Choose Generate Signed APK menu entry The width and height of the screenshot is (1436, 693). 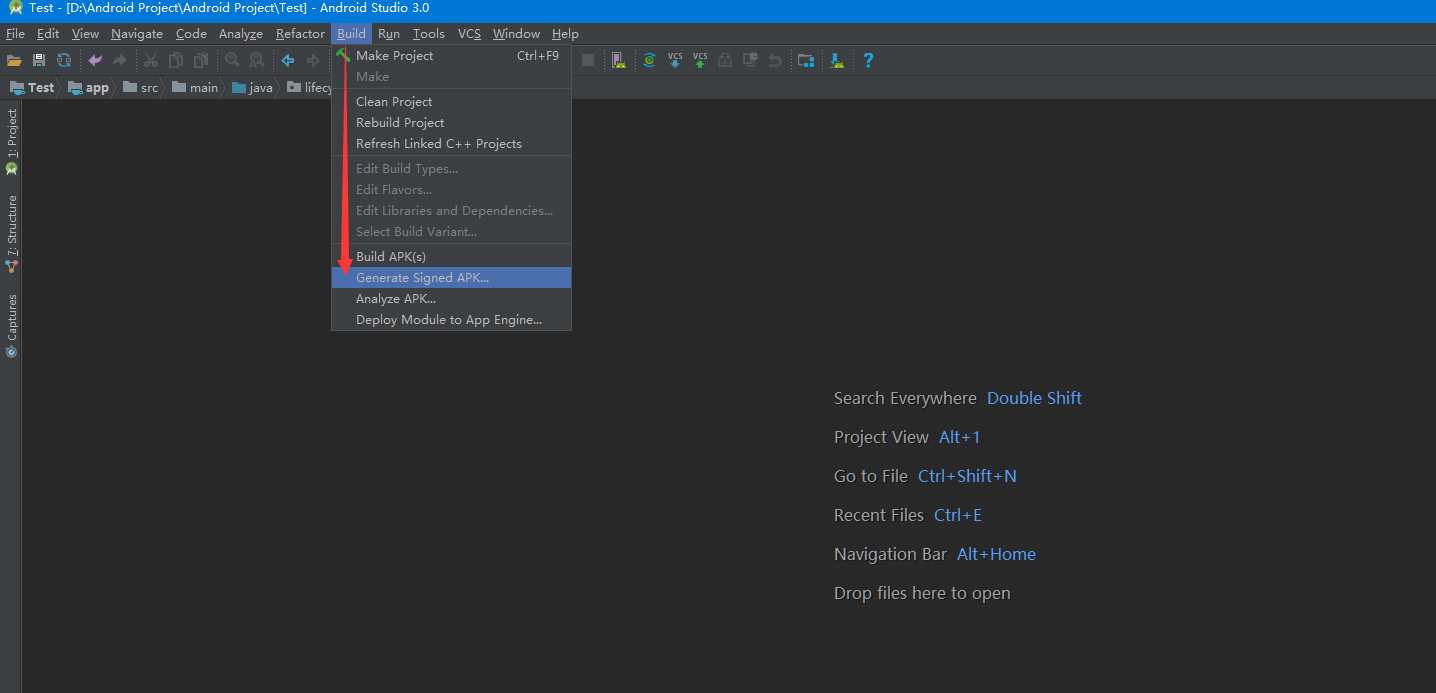point(451,278)
